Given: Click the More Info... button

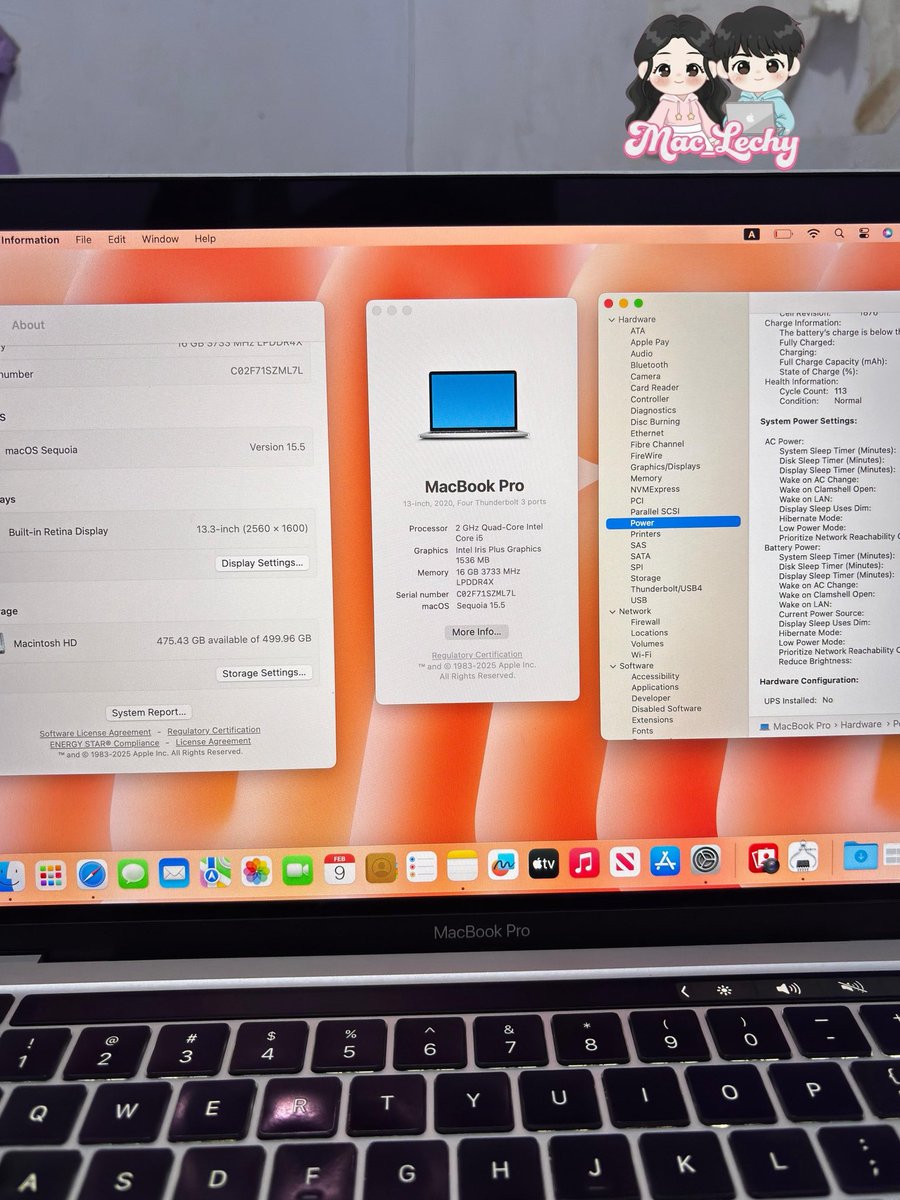Looking at the screenshot, I should tap(476, 632).
